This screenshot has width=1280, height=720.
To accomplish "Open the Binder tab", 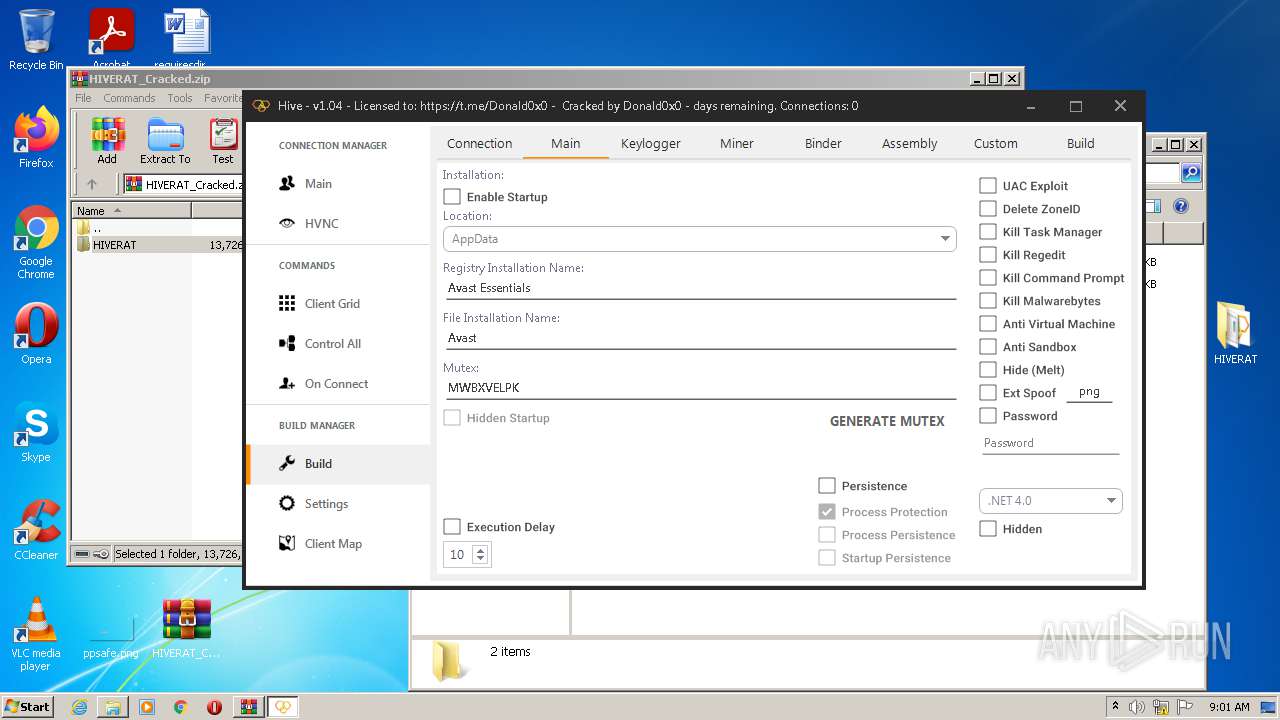I will (823, 143).
